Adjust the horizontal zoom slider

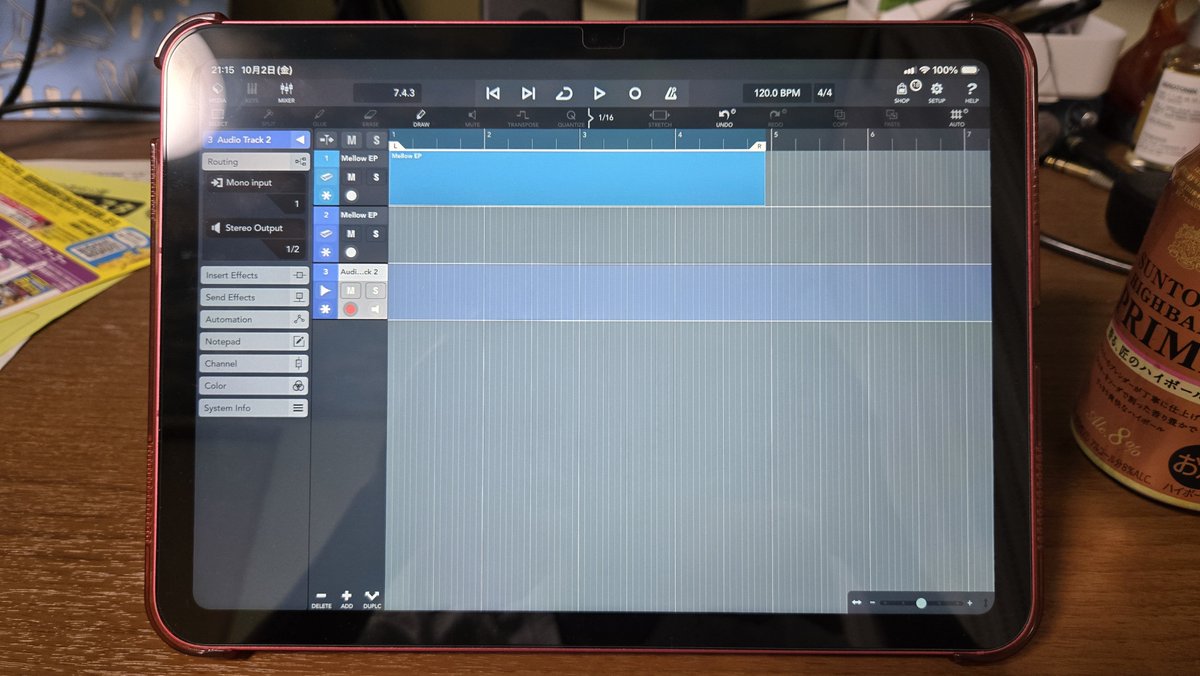(921, 603)
